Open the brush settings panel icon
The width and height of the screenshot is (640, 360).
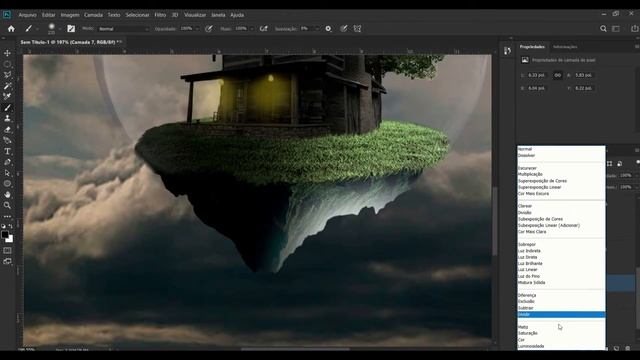click(71, 29)
